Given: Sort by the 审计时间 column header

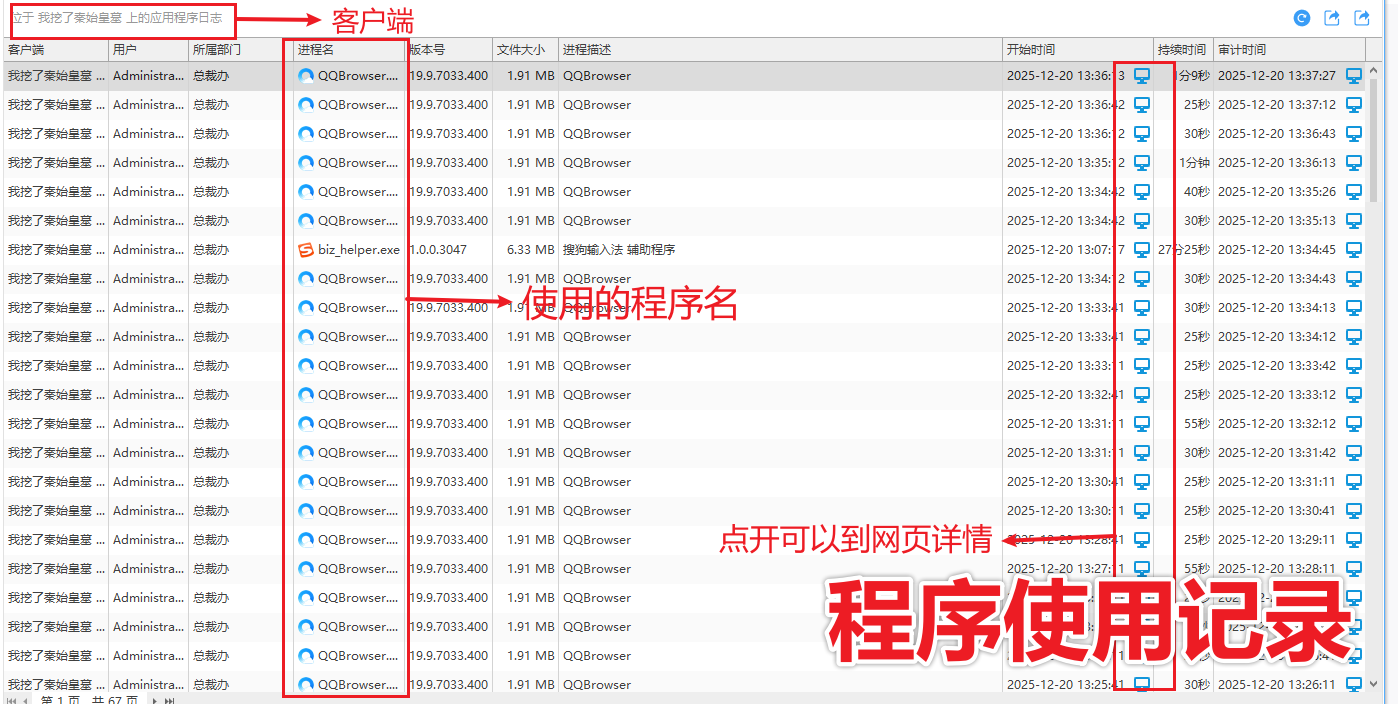Looking at the screenshot, I should 1289,49.
